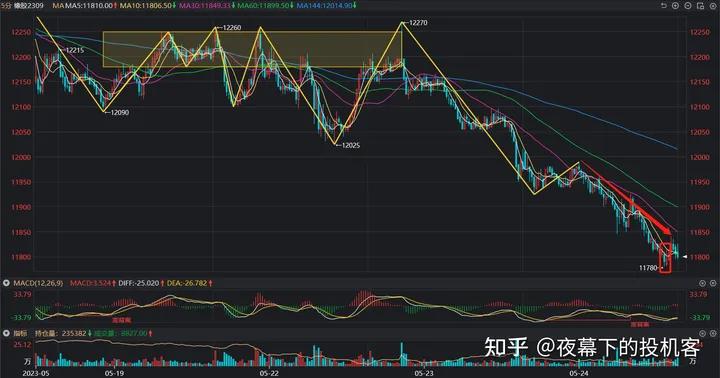
Task: Open the 指标 volume panel dropdown
Action: click(6, 333)
